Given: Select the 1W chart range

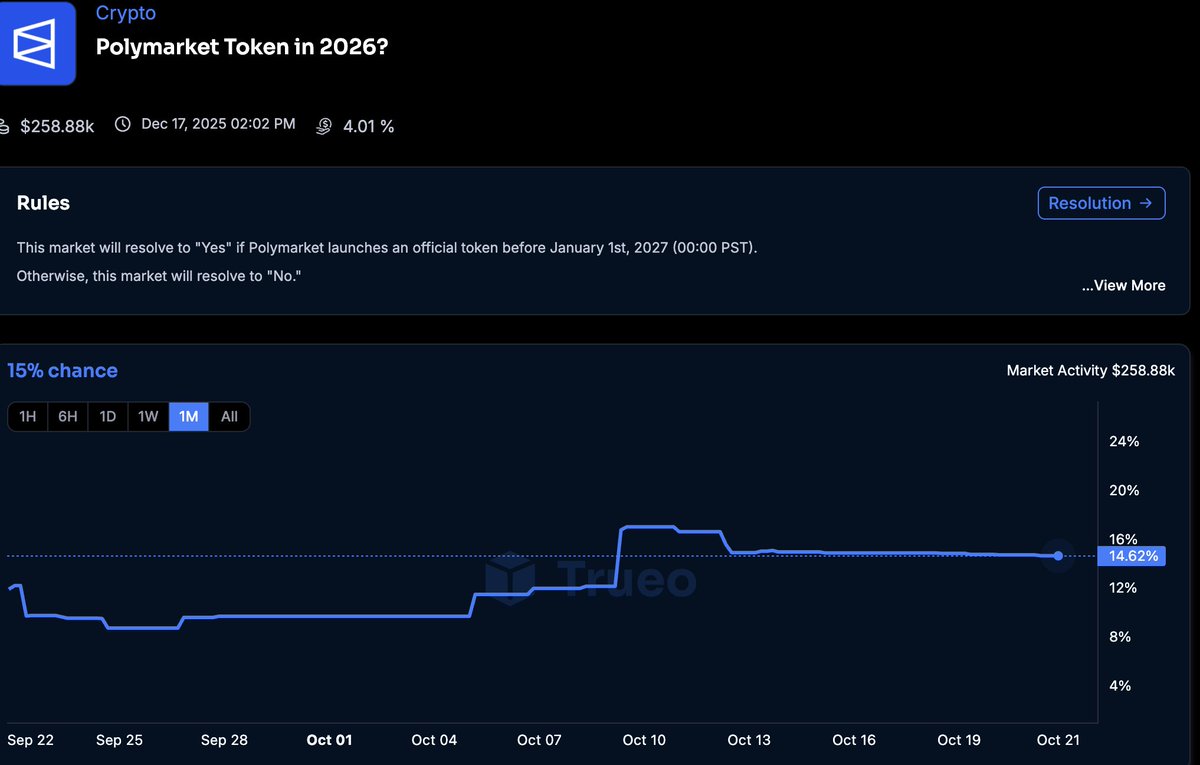Looking at the screenshot, I should (x=148, y=417).
